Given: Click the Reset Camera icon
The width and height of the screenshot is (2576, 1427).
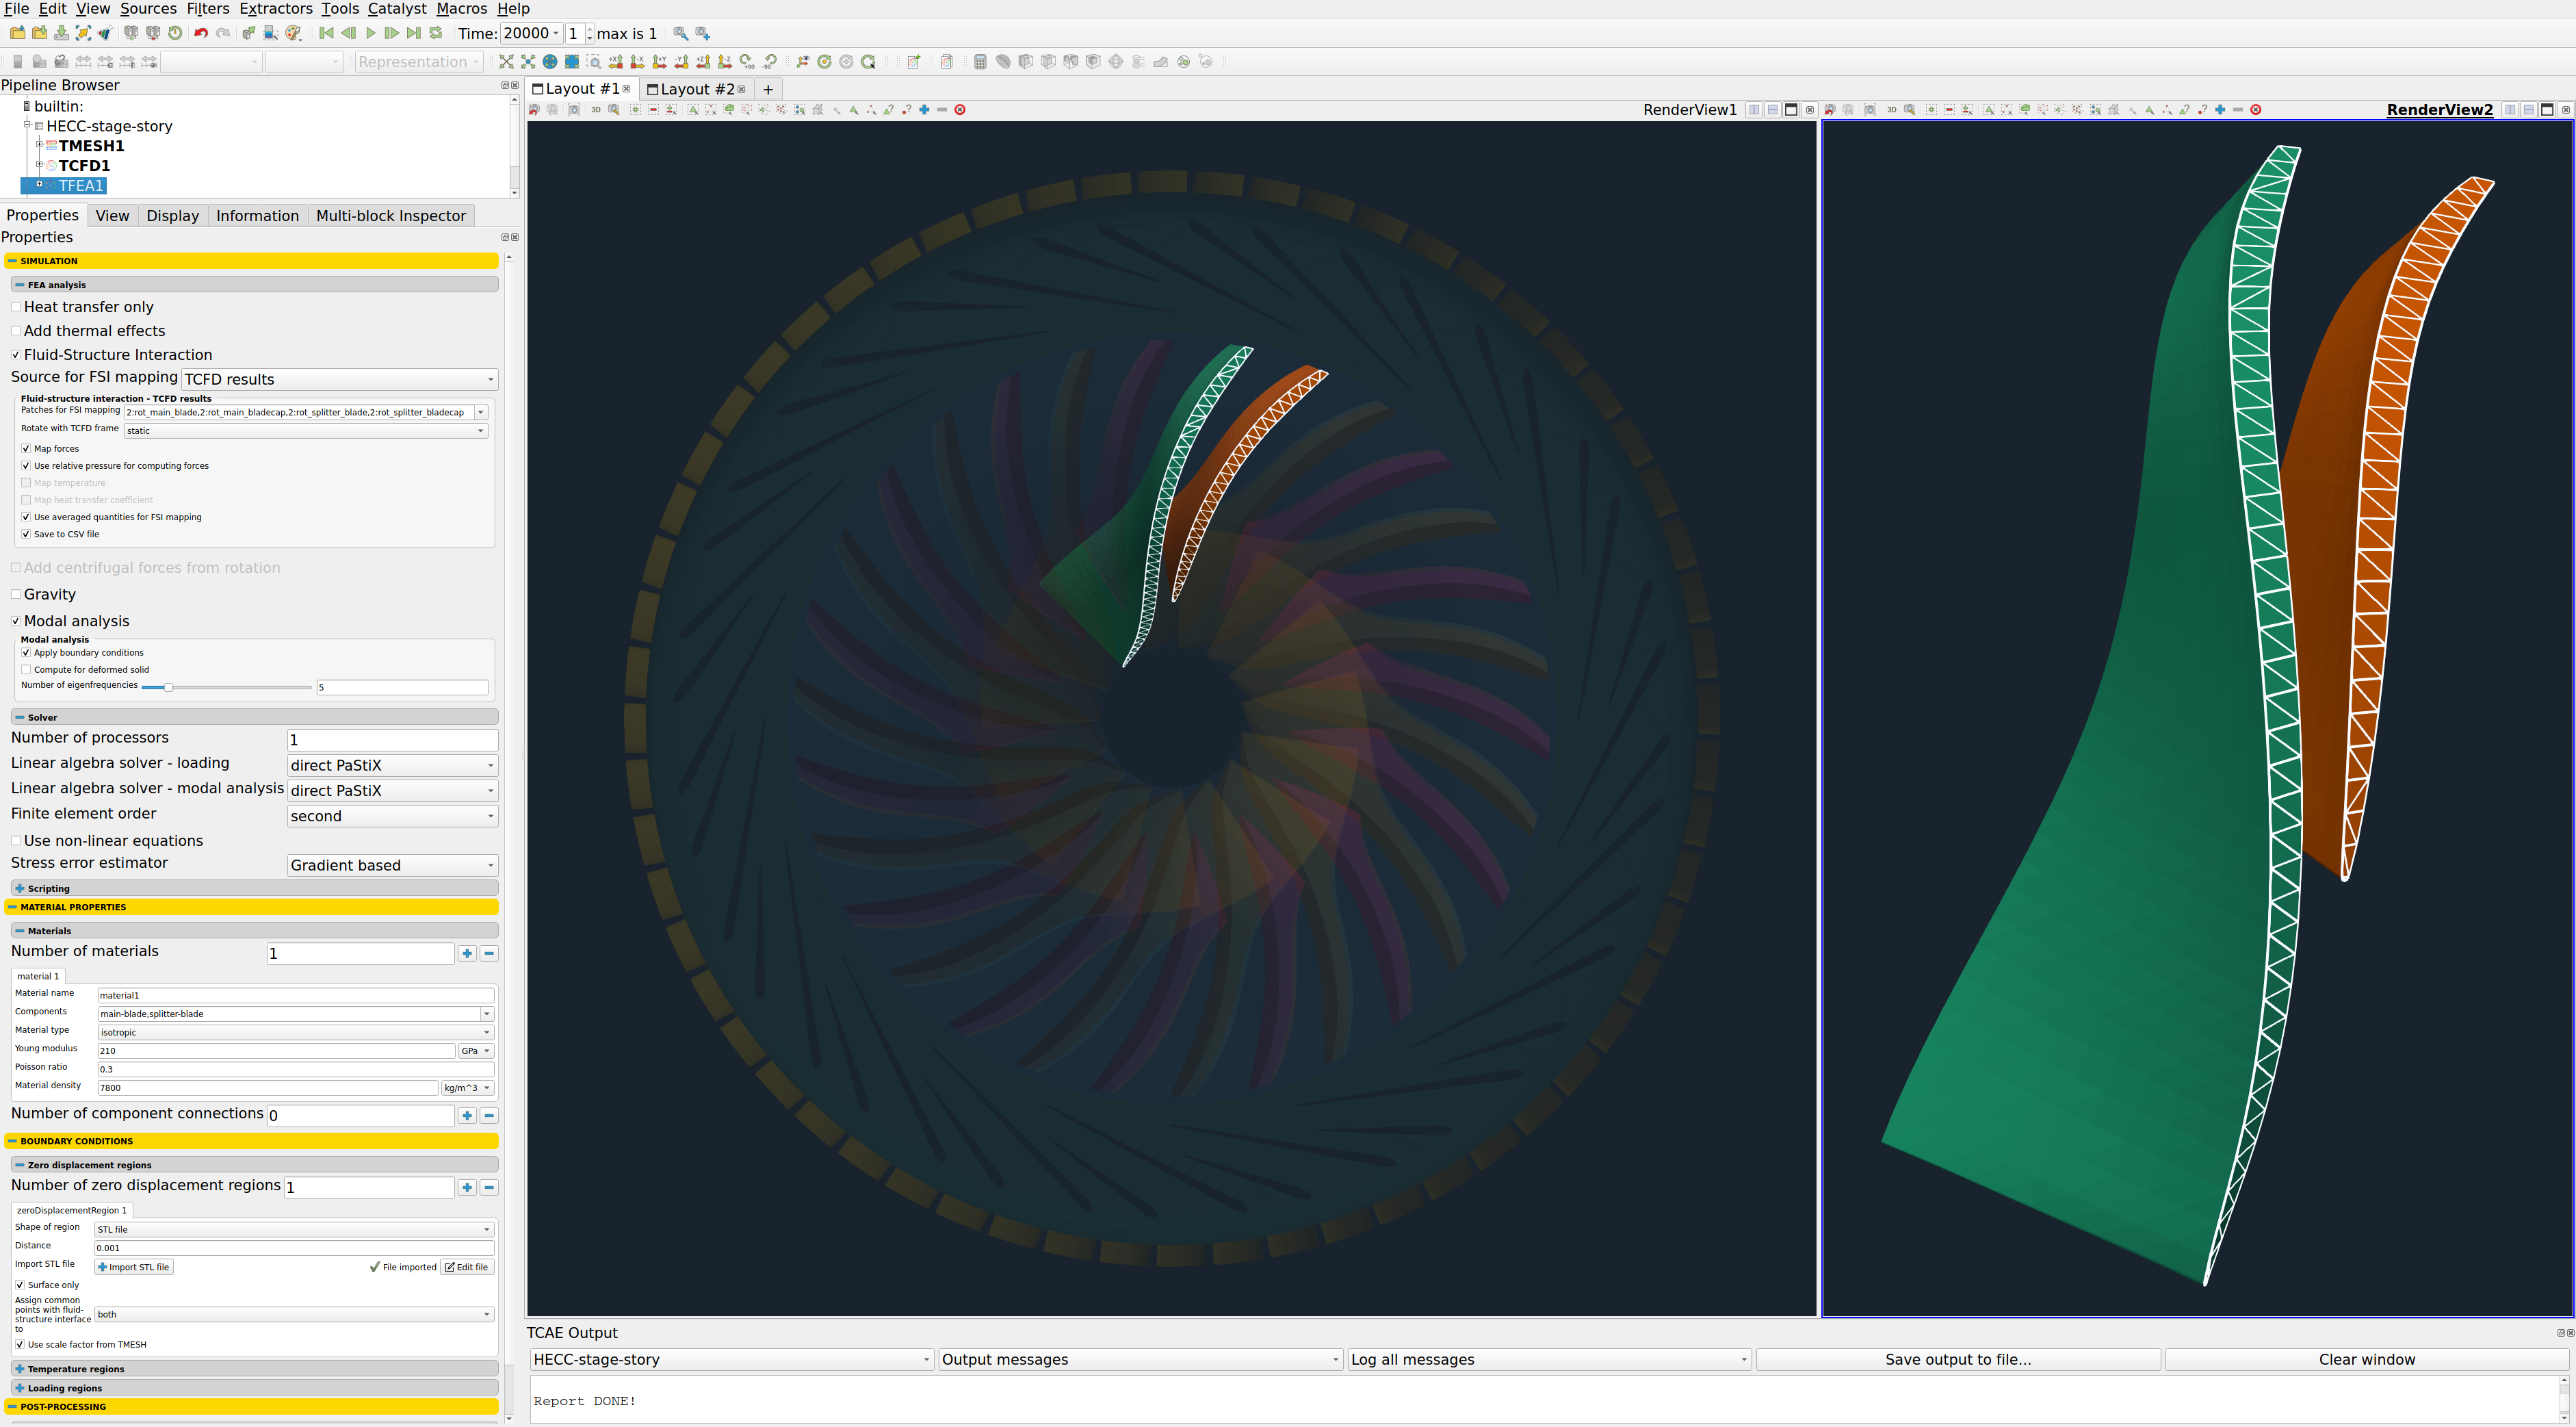Looking at the screenshot, I should pyautogui.click(x=506, y=62).
